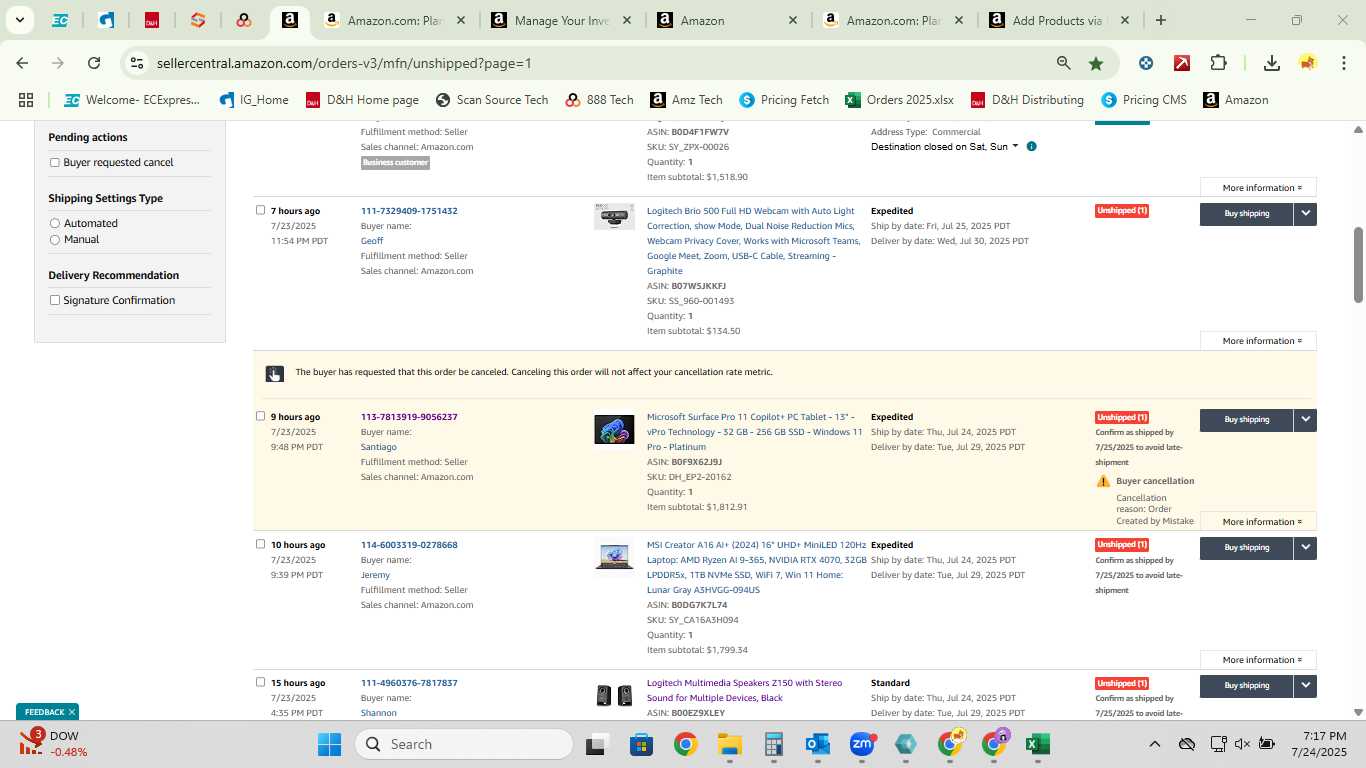Select checkbox for order 111-7329409-1751432

click(261, 210)
